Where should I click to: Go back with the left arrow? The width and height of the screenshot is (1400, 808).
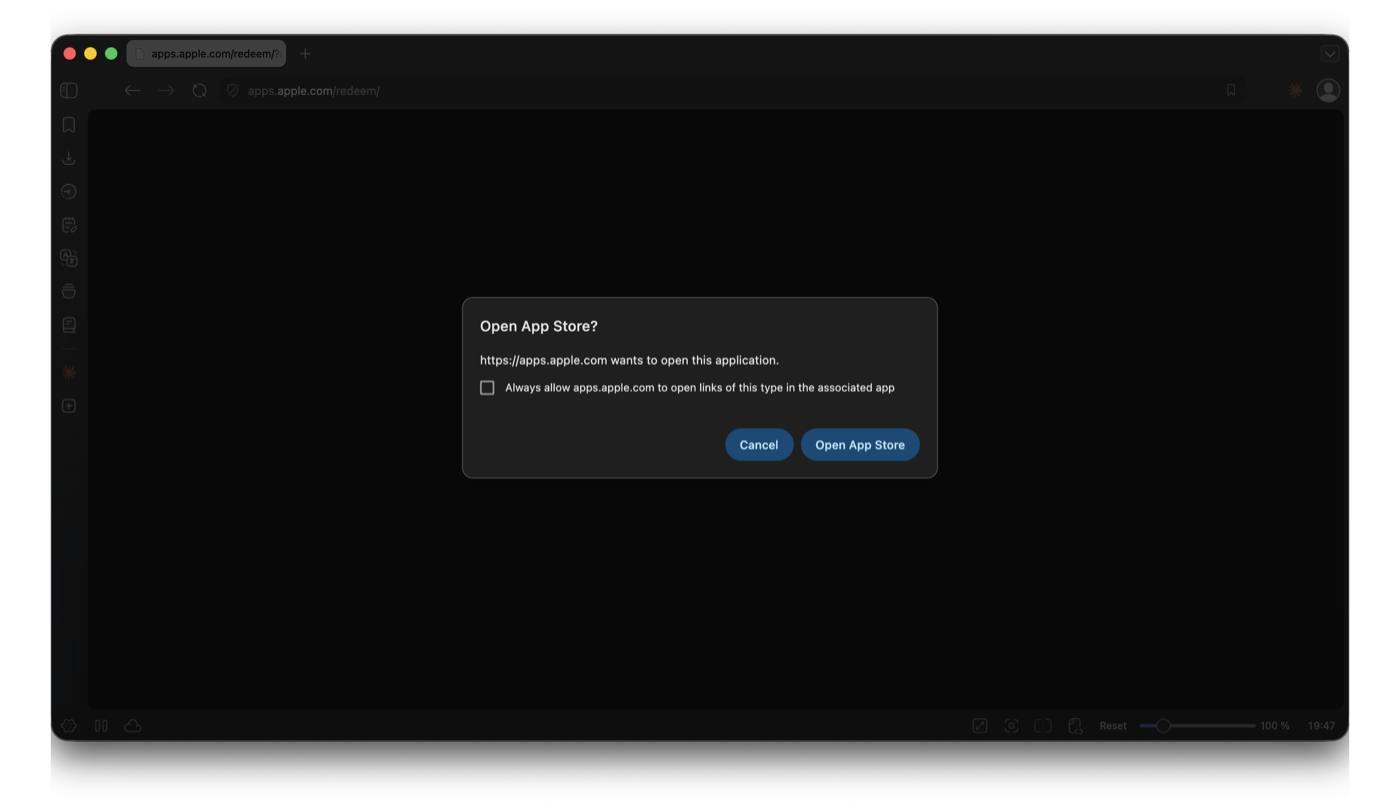pyautogui.click(x=132, y=90)
